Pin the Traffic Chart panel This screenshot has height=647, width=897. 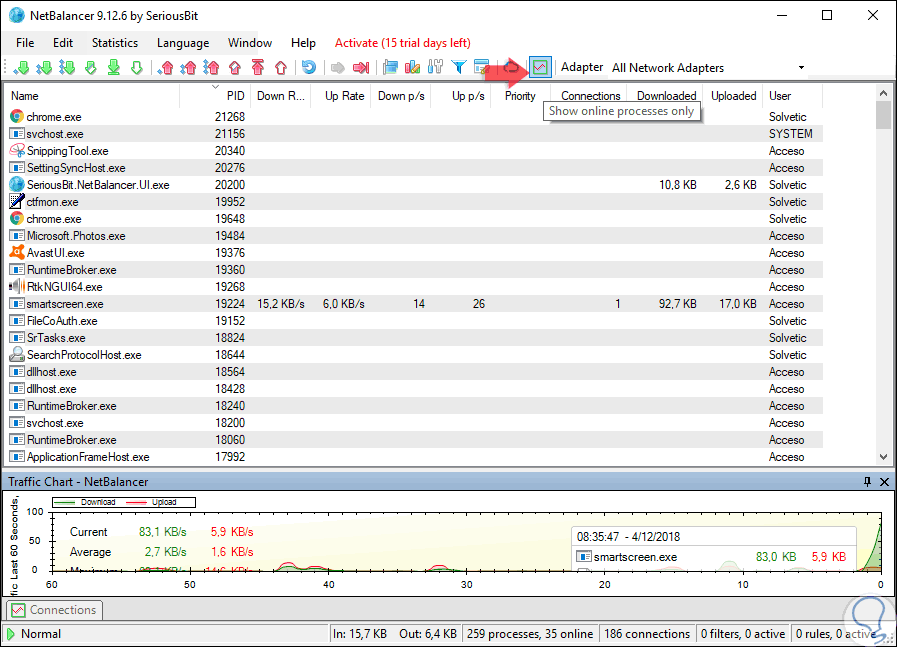point(867,482)
